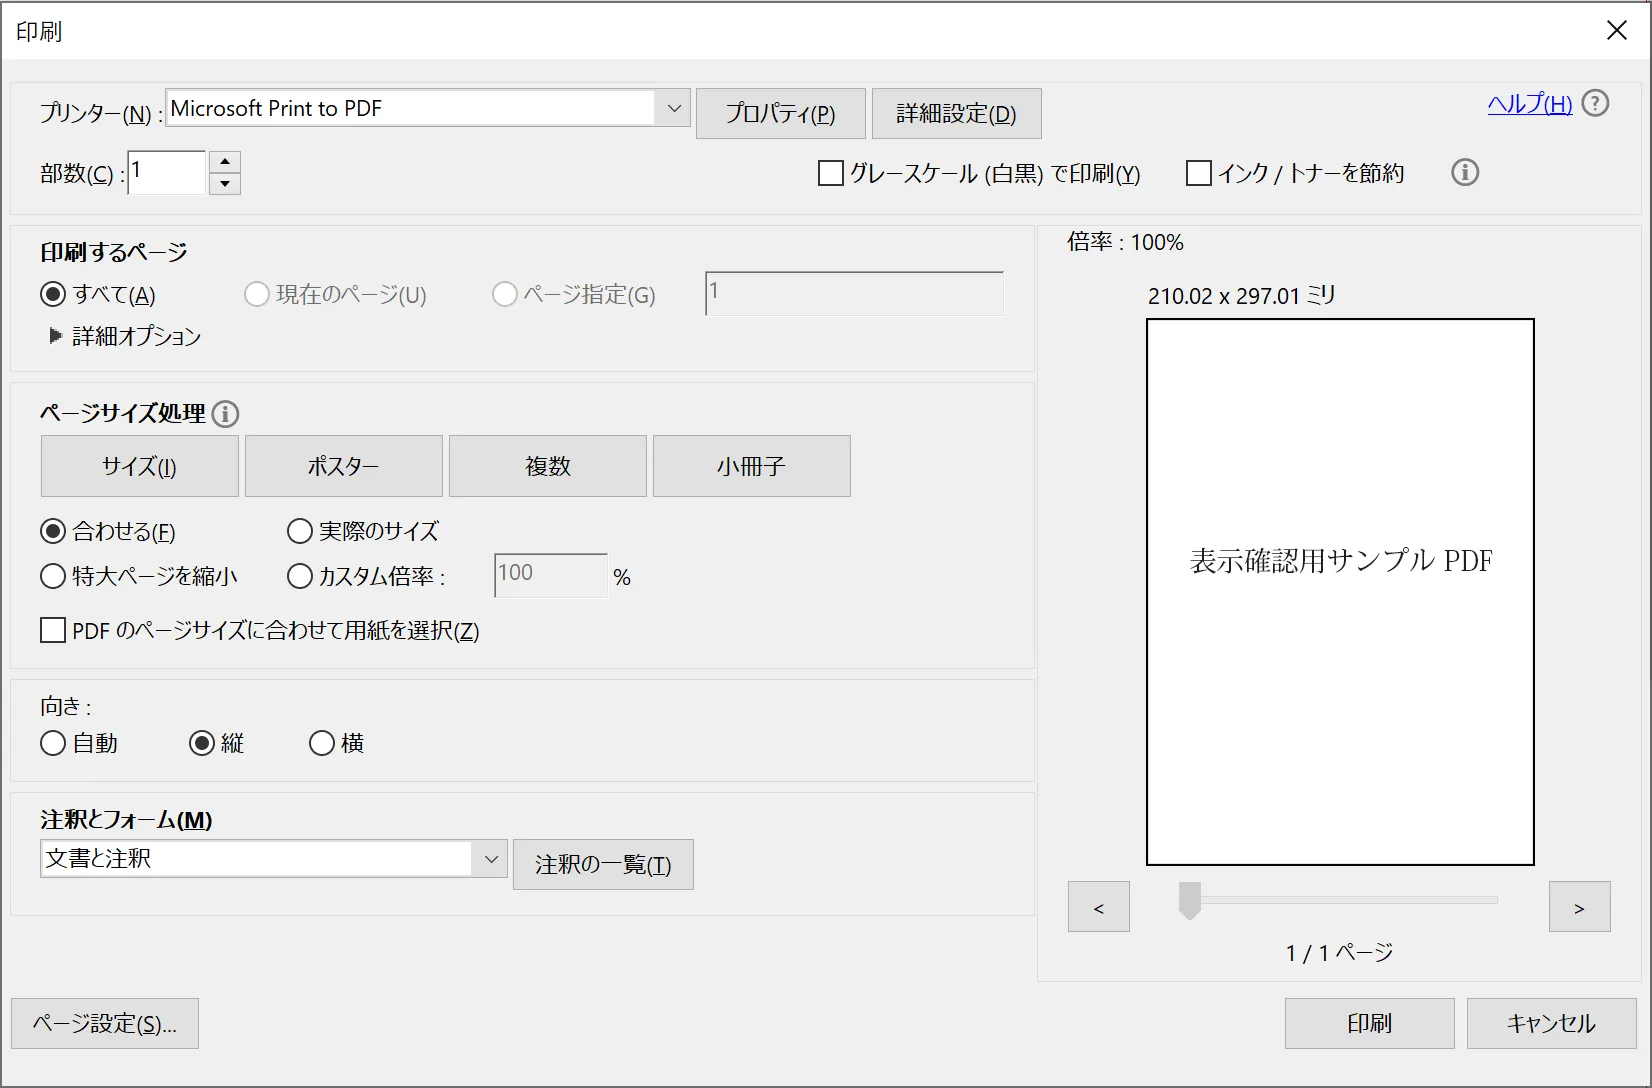Click the custom scale percent field
This screenshot has width=1652, height=1088.
click(x=551, y=576)
